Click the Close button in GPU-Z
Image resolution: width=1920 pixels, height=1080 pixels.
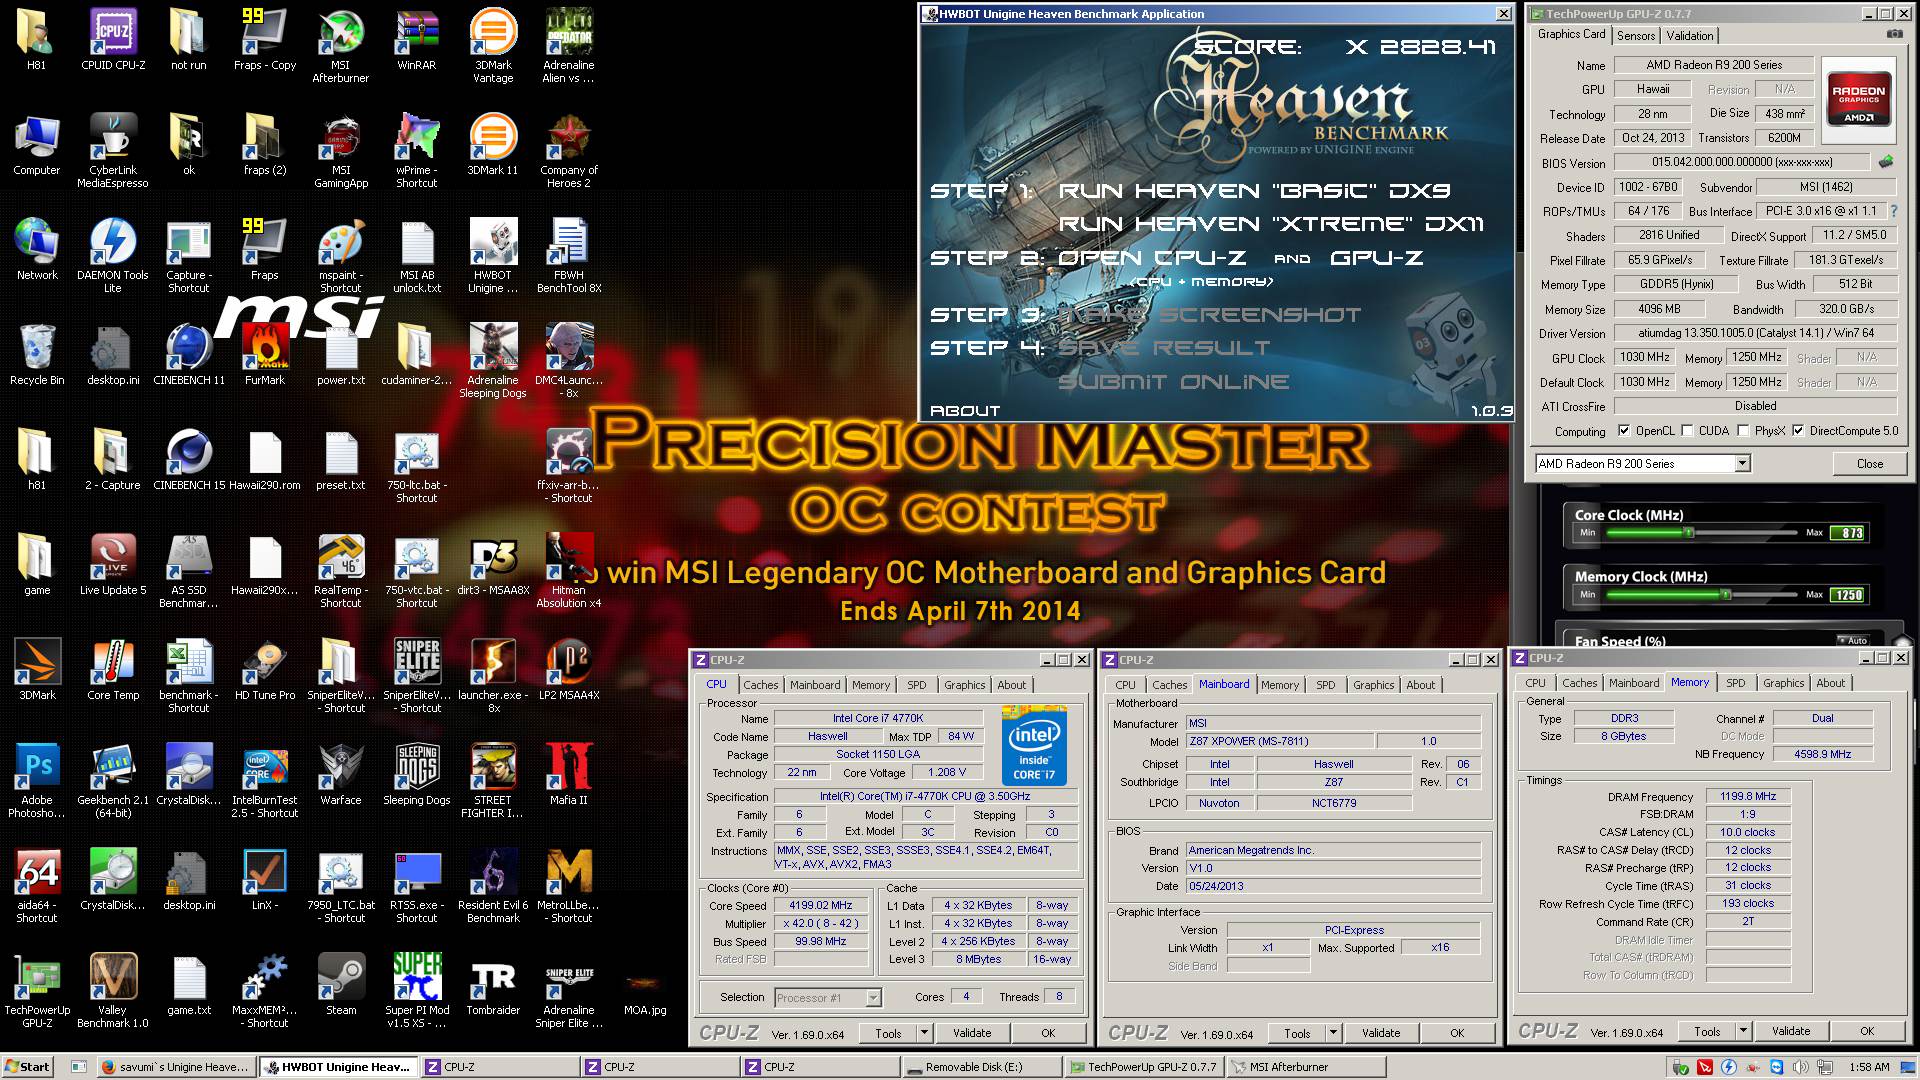coord(1869,463)
